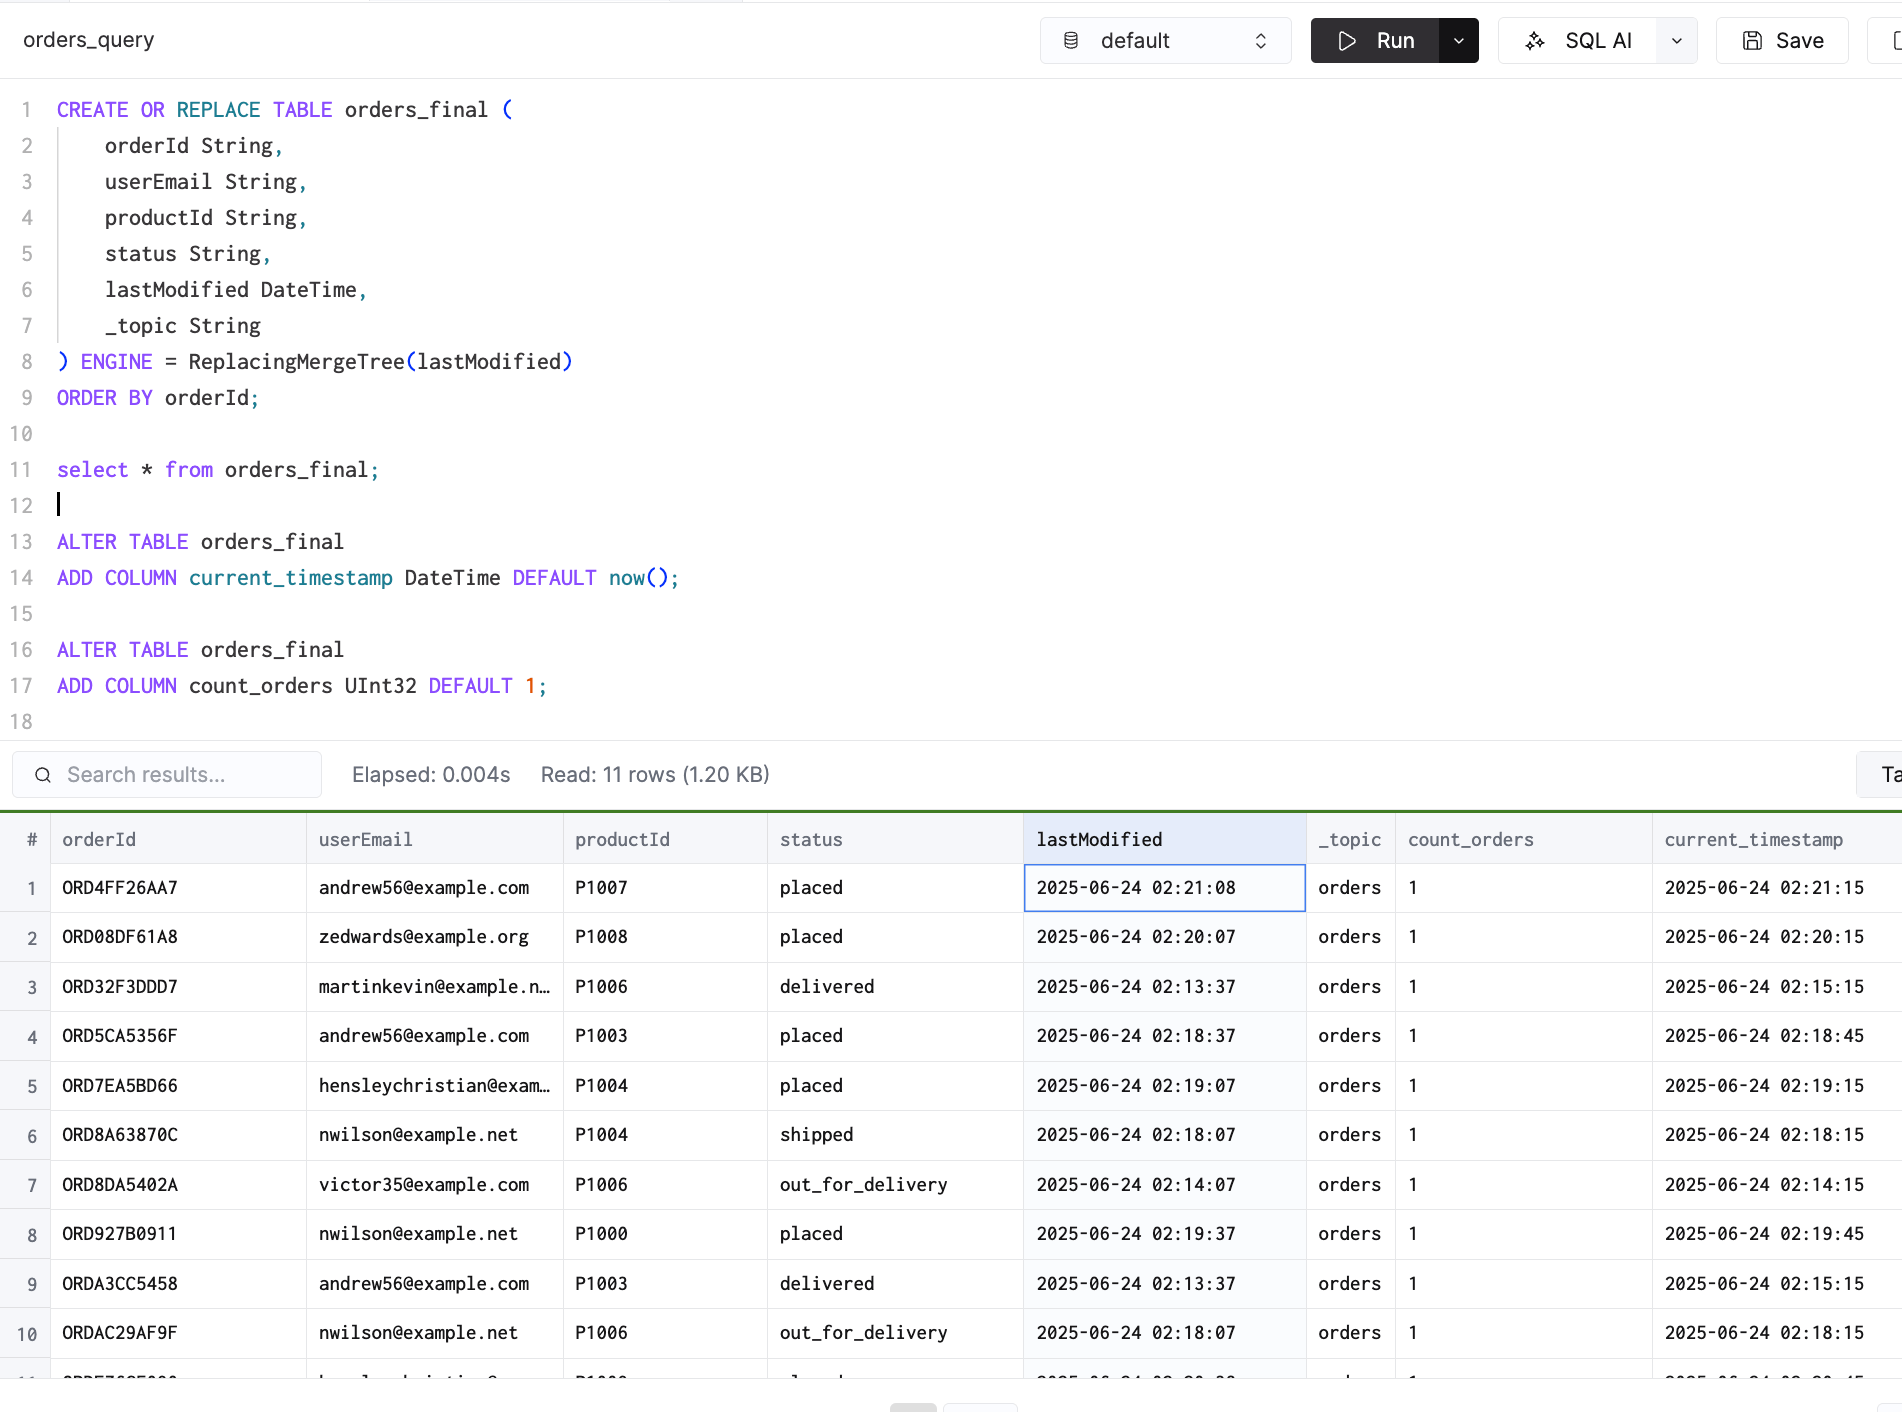The height and width of the screenshot is (1412, 1902).
Task: Select the lastModified cell 2025-06-24 02:21:08
Action: click(x=1165, y=888)
